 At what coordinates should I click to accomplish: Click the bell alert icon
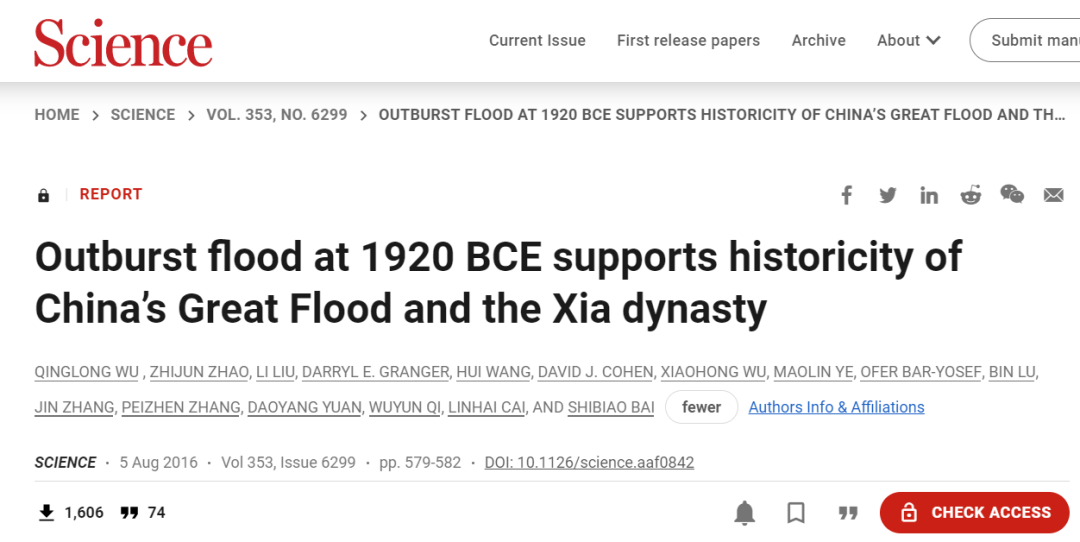tap(745, 512)
